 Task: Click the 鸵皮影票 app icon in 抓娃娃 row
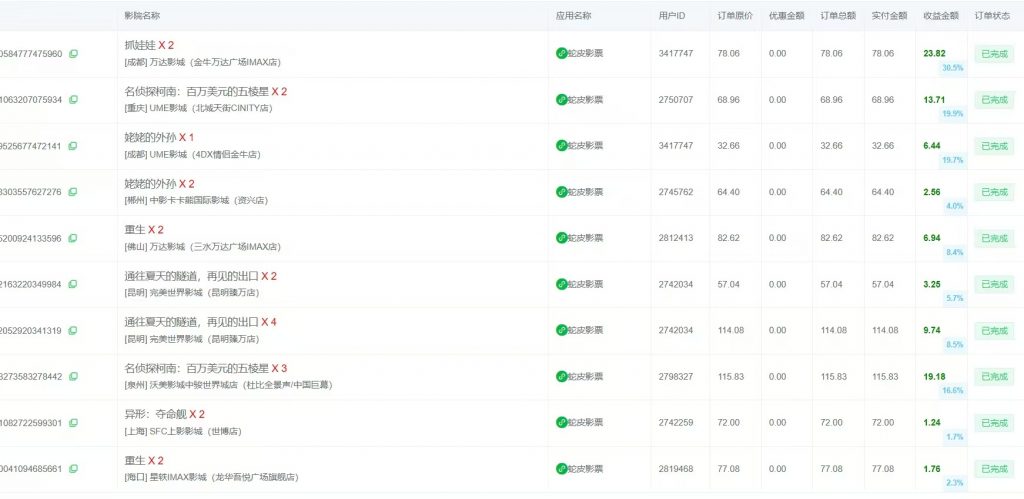tap(561, 54)
